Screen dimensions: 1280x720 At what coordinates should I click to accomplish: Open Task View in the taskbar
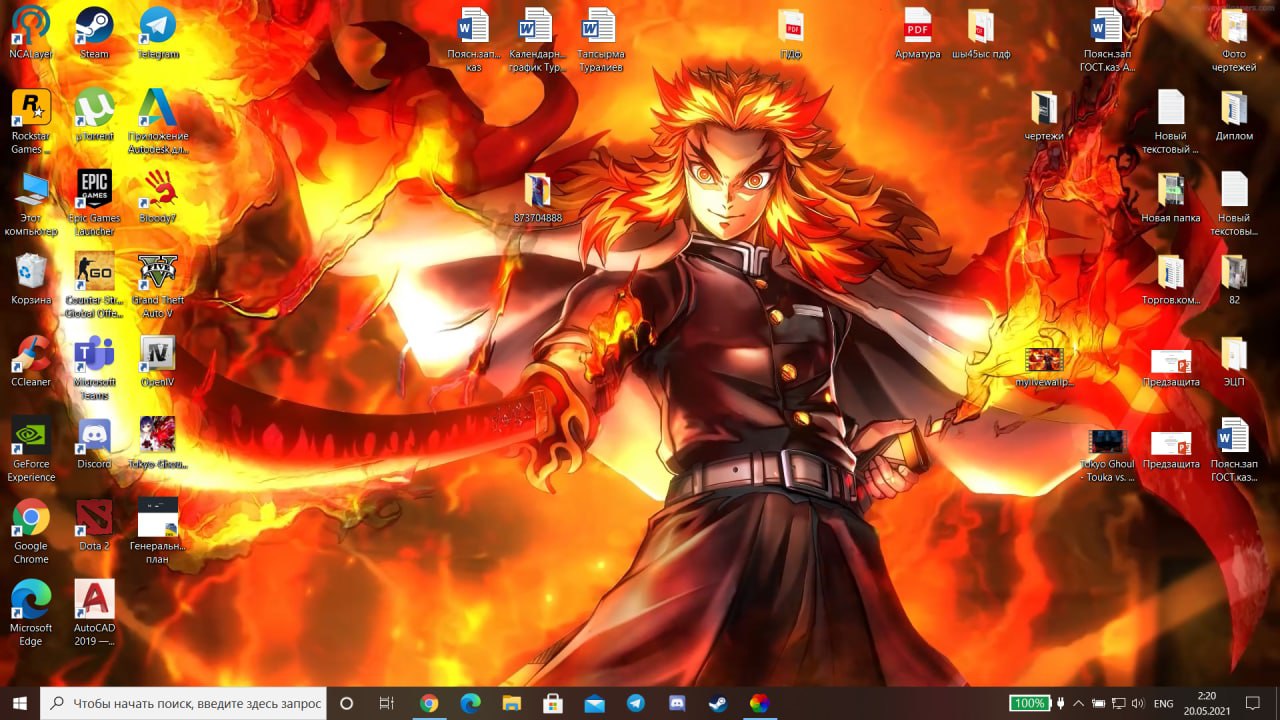point(387,703)
